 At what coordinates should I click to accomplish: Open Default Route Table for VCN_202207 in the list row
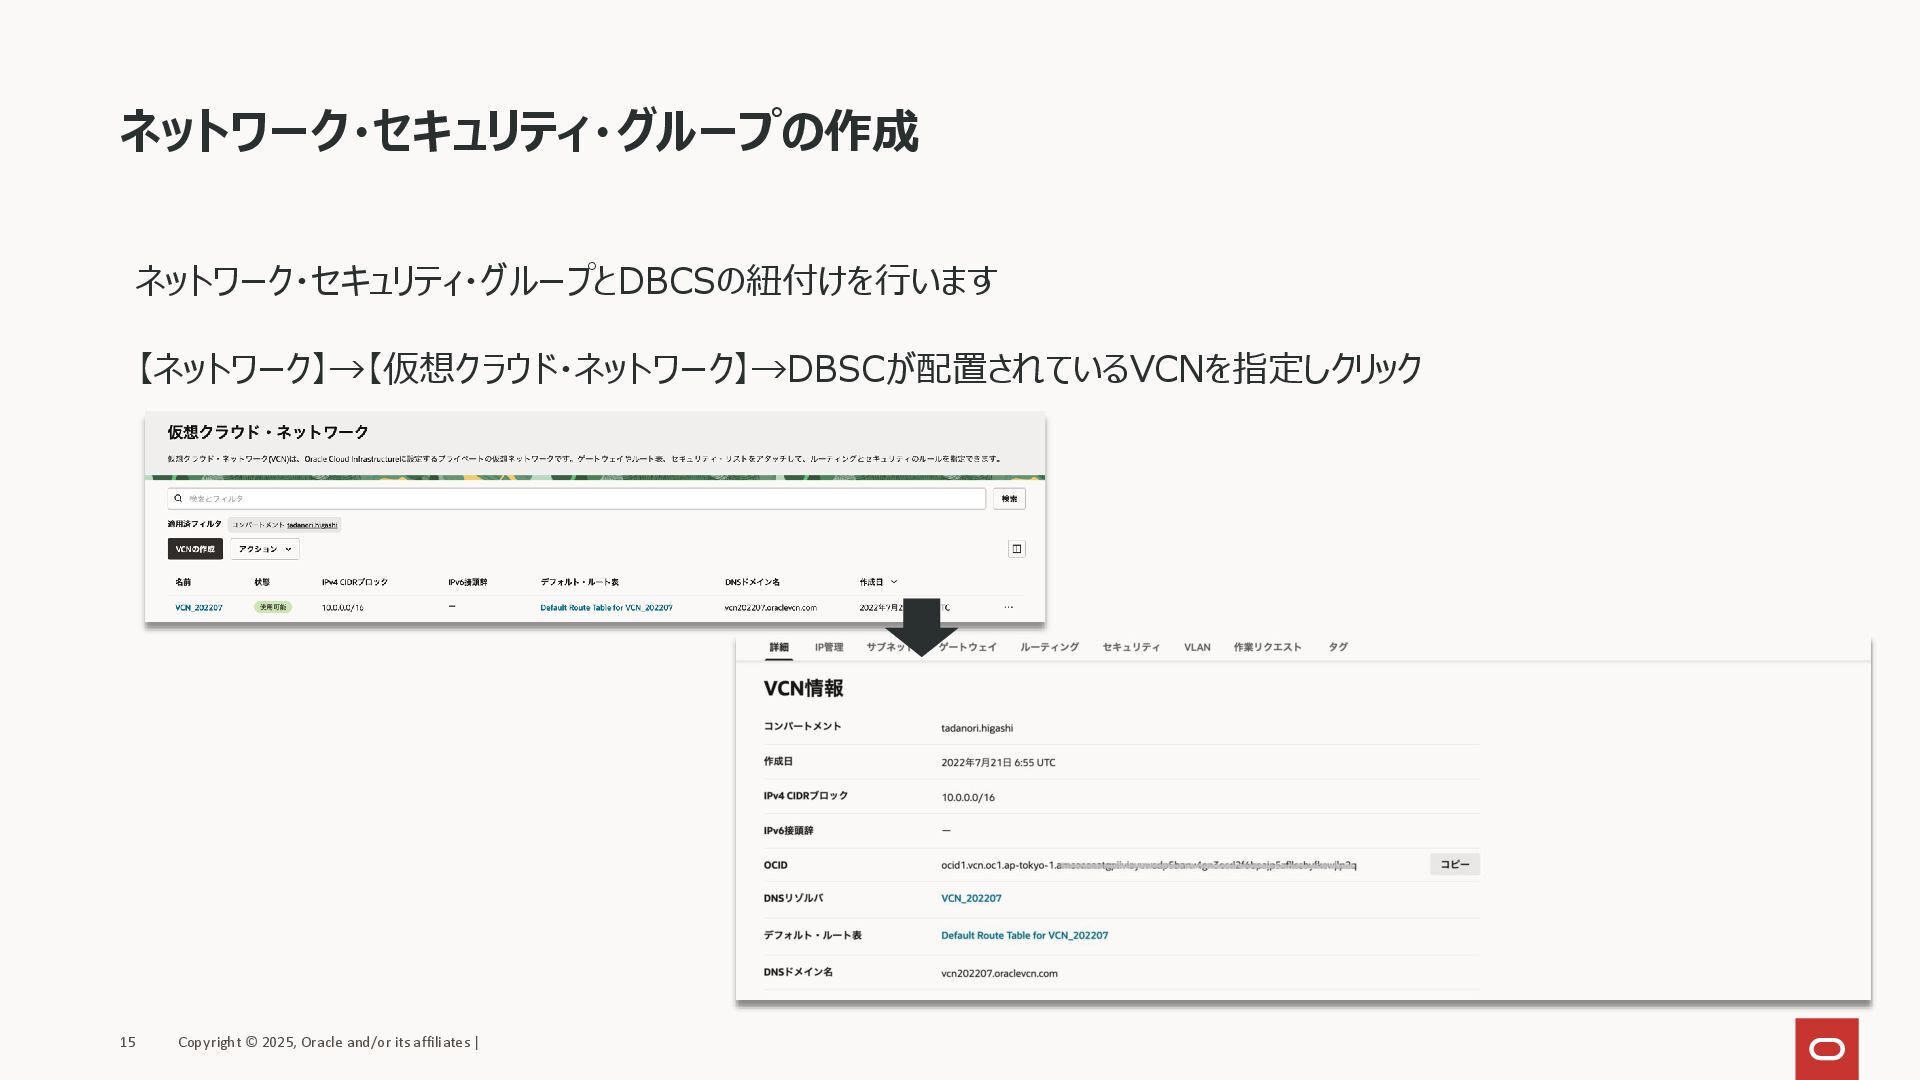(606, 608)
